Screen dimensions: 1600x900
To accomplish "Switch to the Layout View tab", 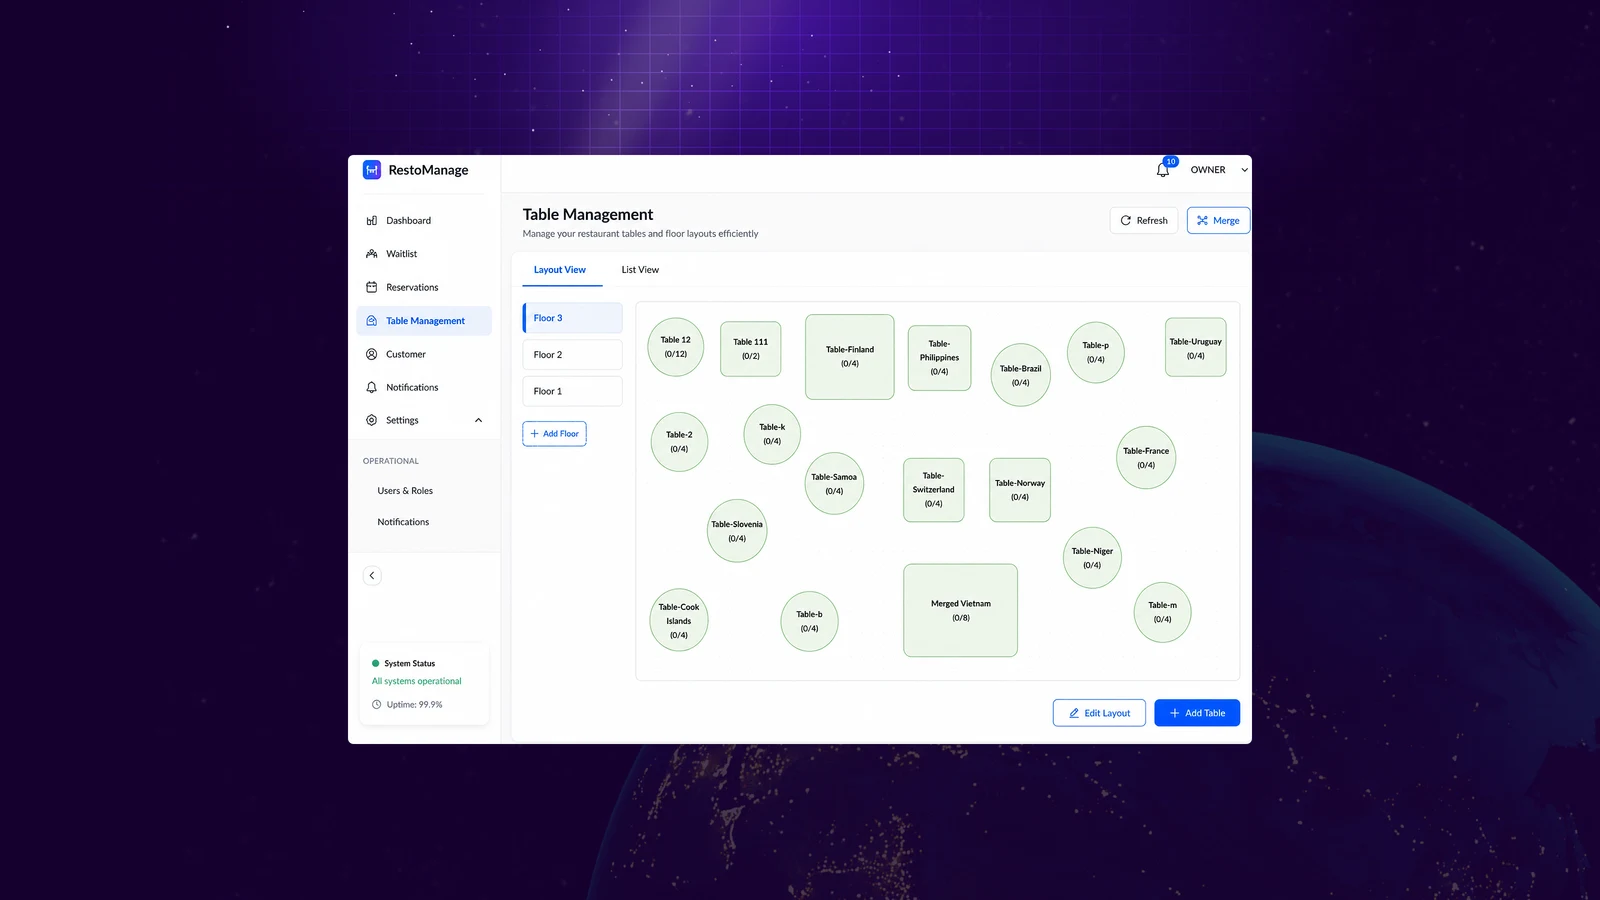I will coord(560,270).
